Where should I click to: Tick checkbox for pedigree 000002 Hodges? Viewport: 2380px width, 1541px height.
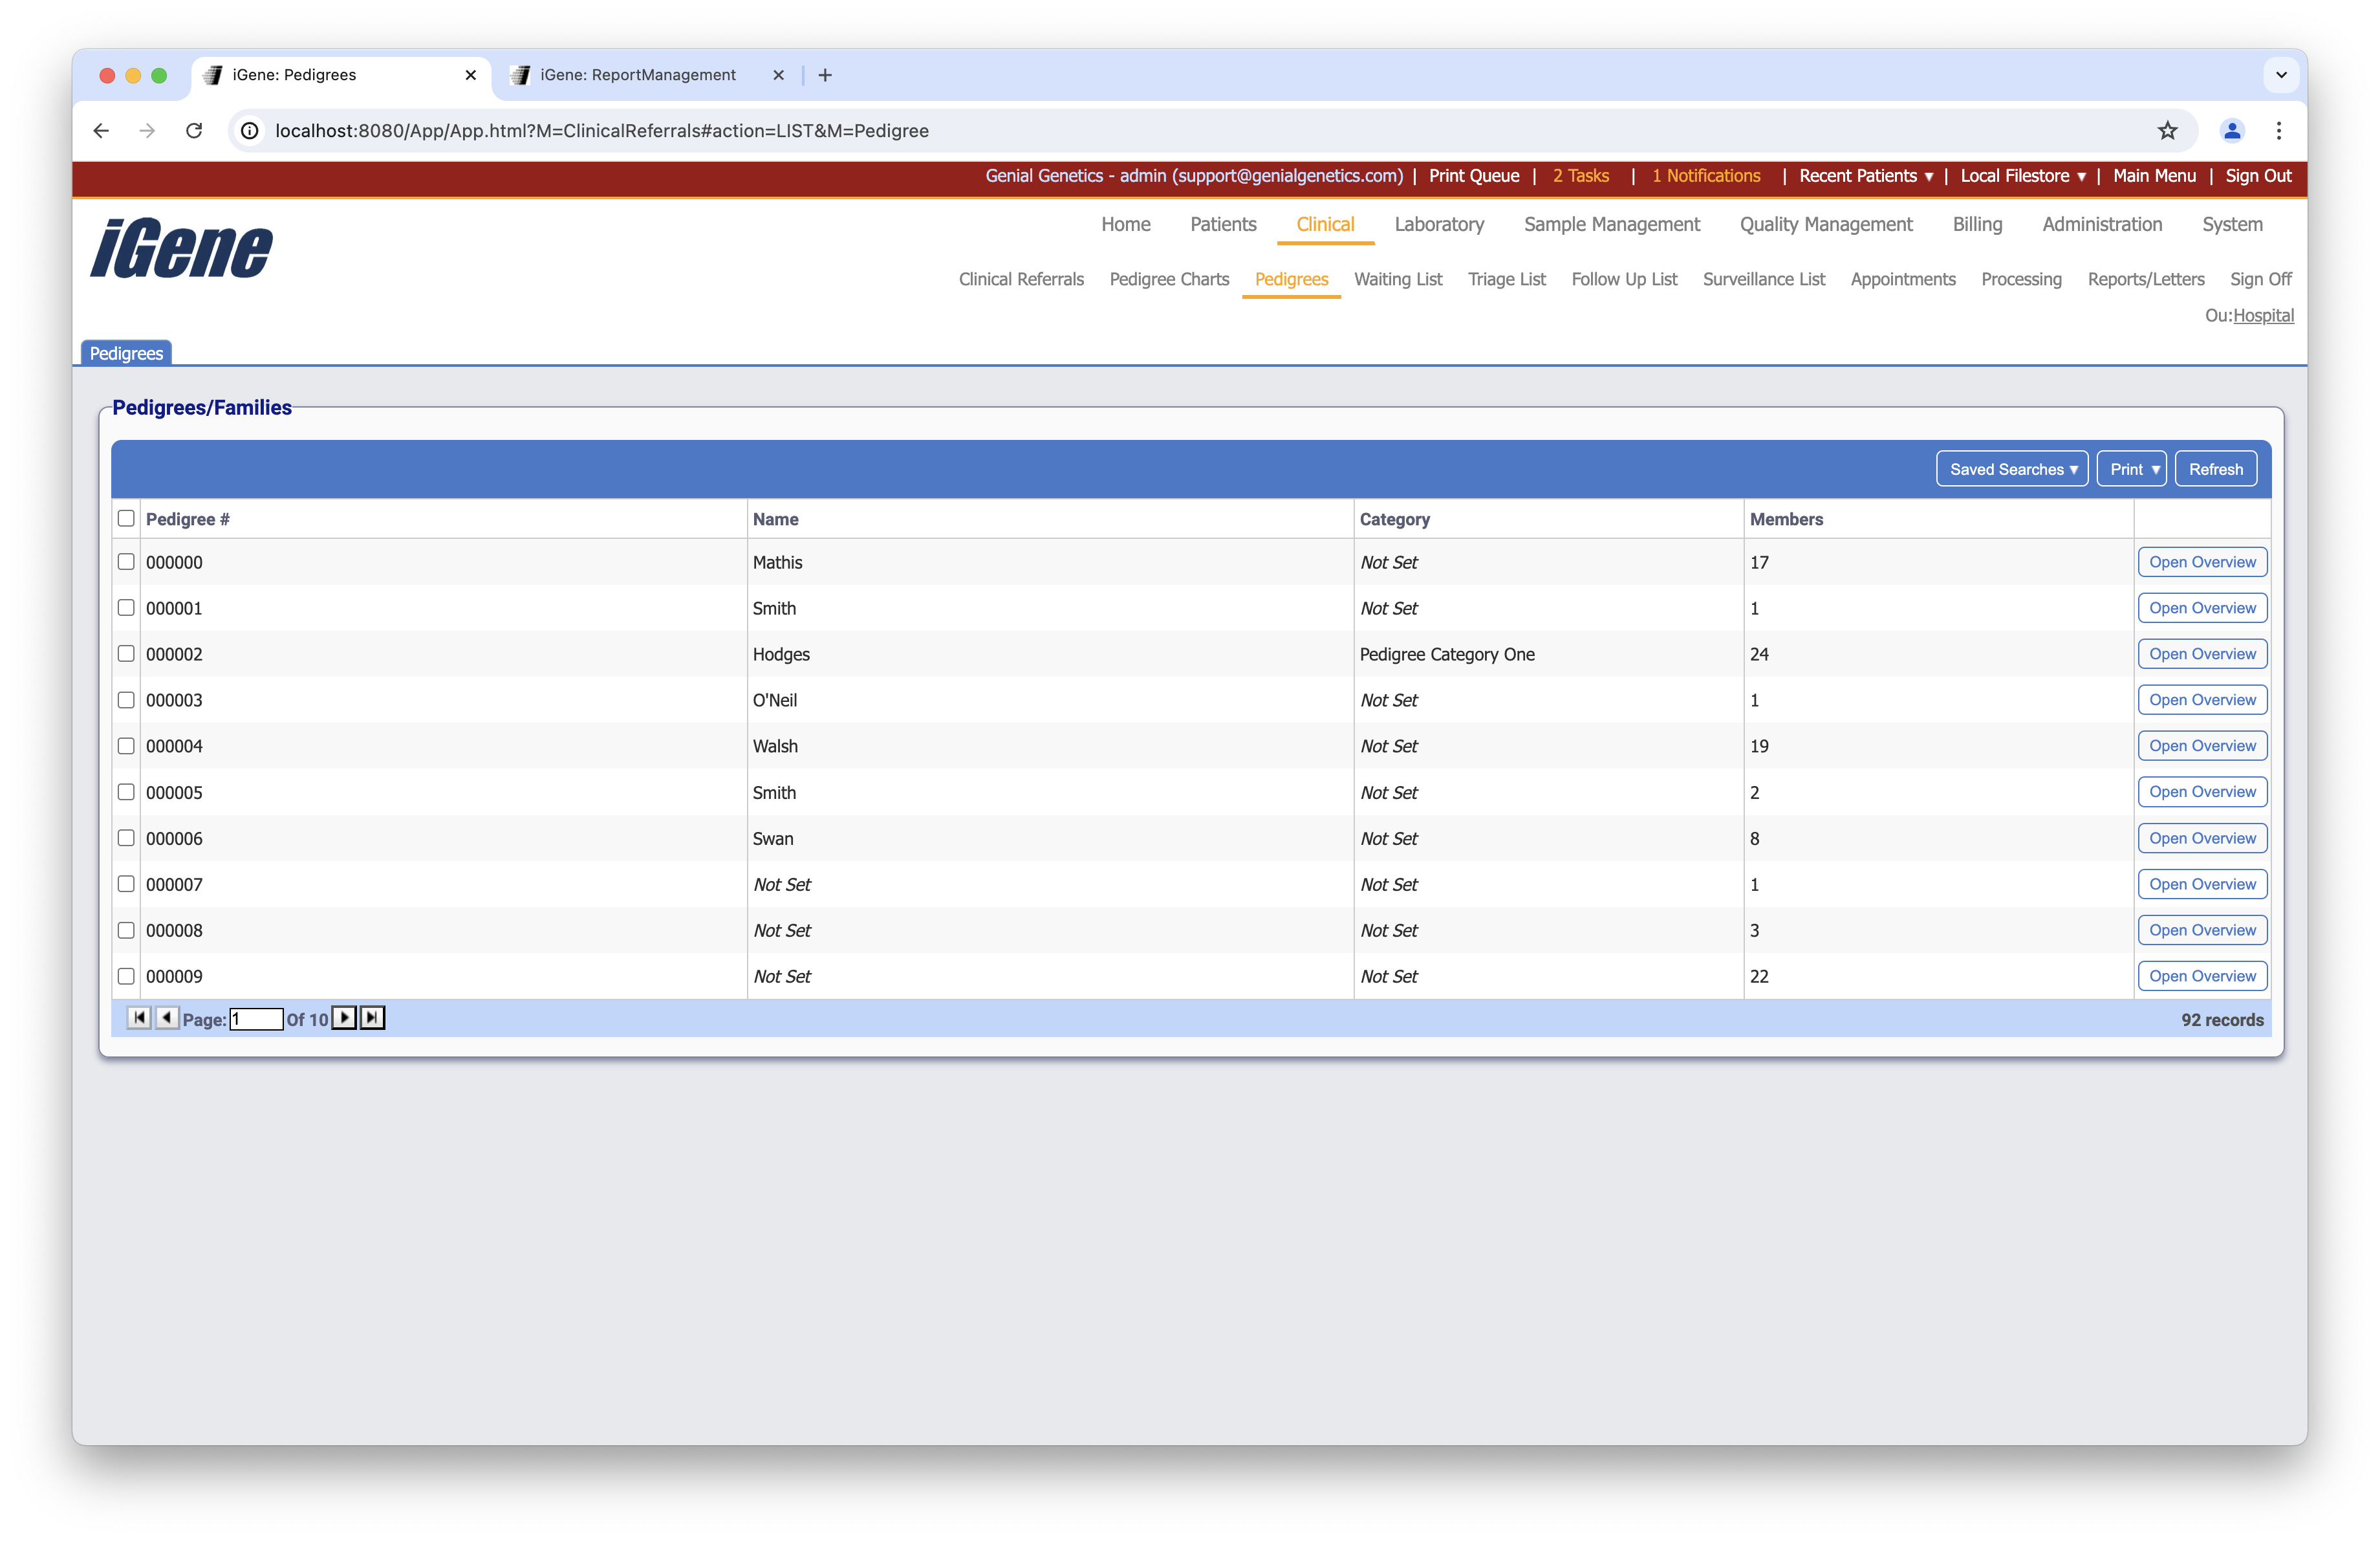pos(126,654)
